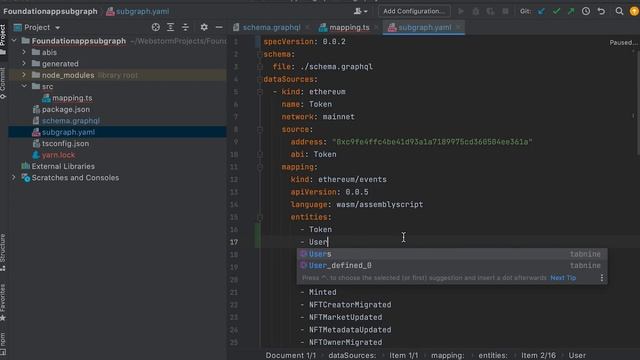Click the Add Configuration button
The width and height of the screenshot is (640, 360).
[x=414, y=11]
